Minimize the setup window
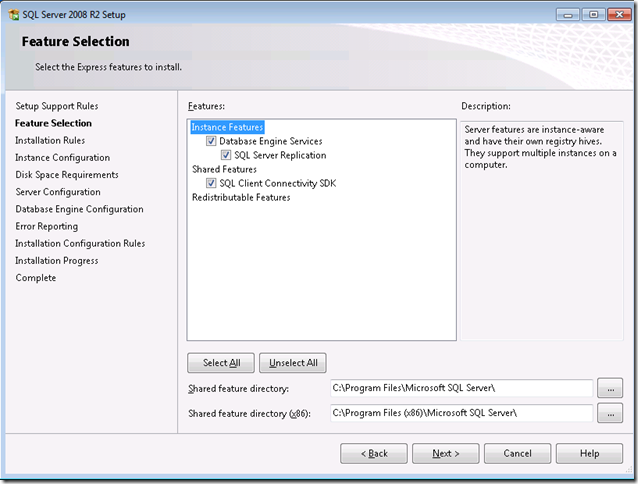 pyautogui.click(x=568, y=15)
